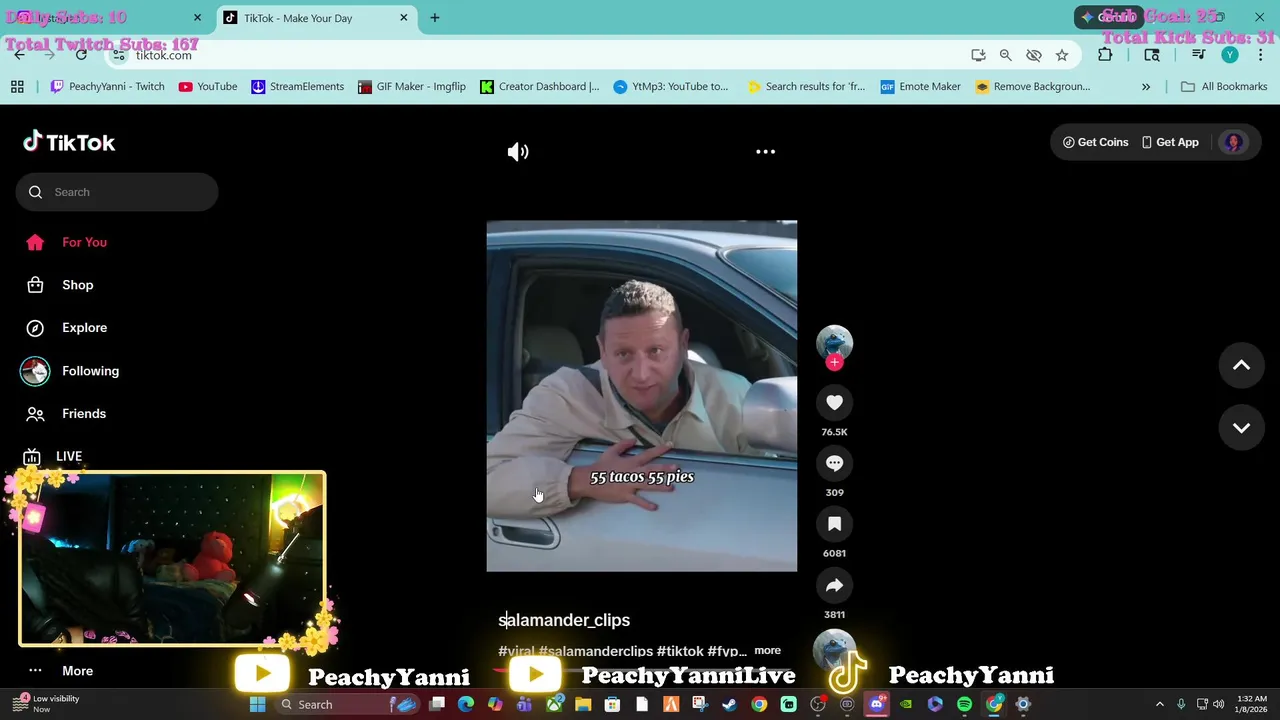1280x720 pixels.
Task: Open Chrome extensions puzzle icon
Action: [x=1105, y=55]
